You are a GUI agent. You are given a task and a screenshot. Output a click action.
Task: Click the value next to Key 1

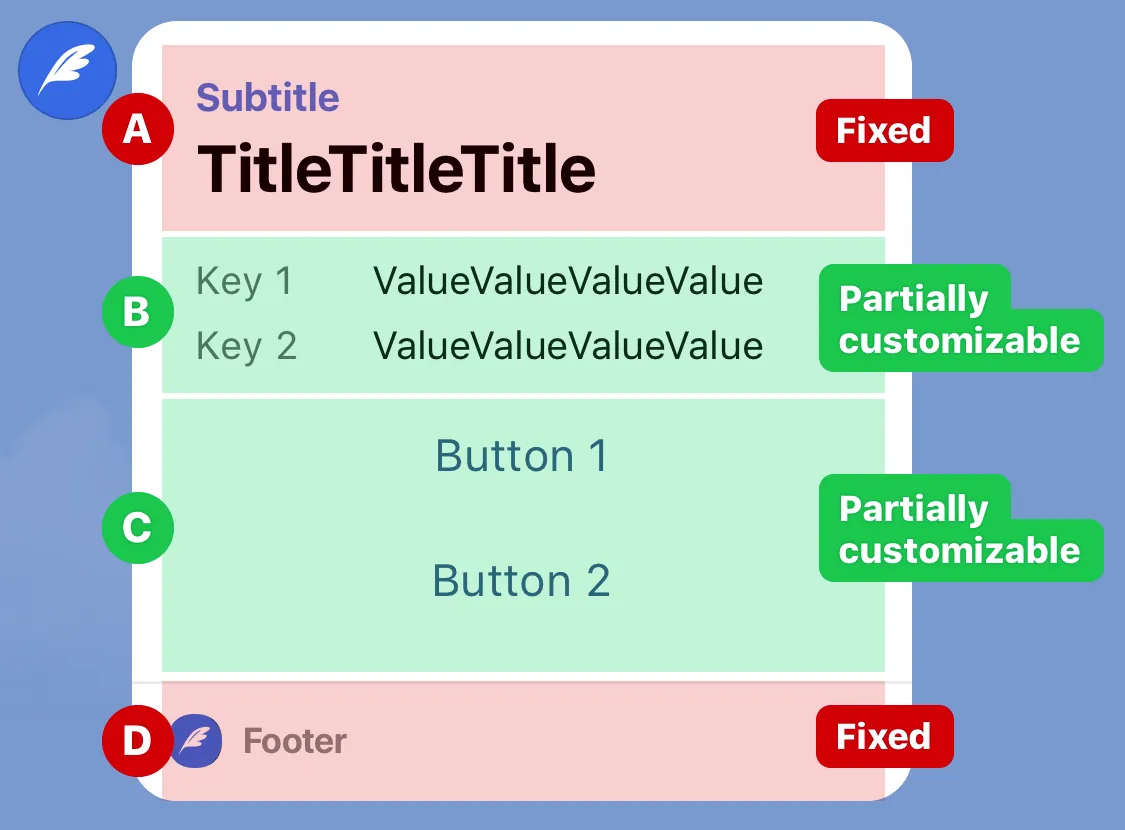[568, 281]
